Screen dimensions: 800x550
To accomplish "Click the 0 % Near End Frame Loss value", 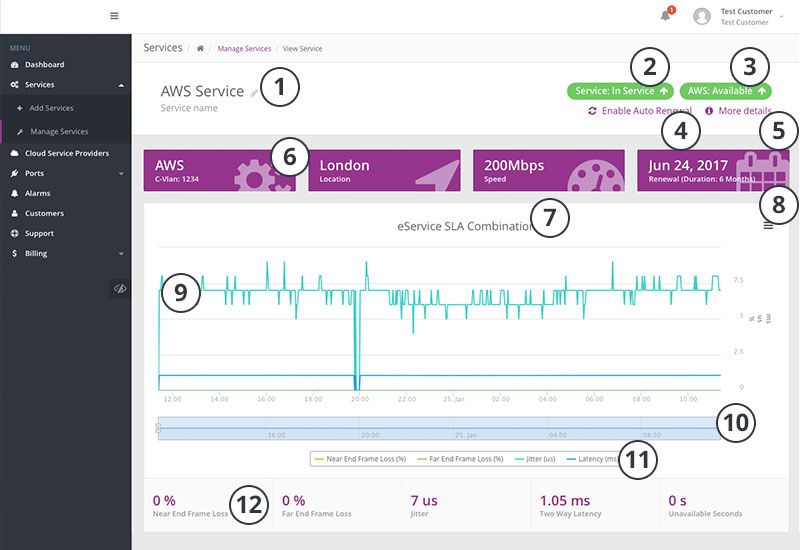I will pos(164,501).
